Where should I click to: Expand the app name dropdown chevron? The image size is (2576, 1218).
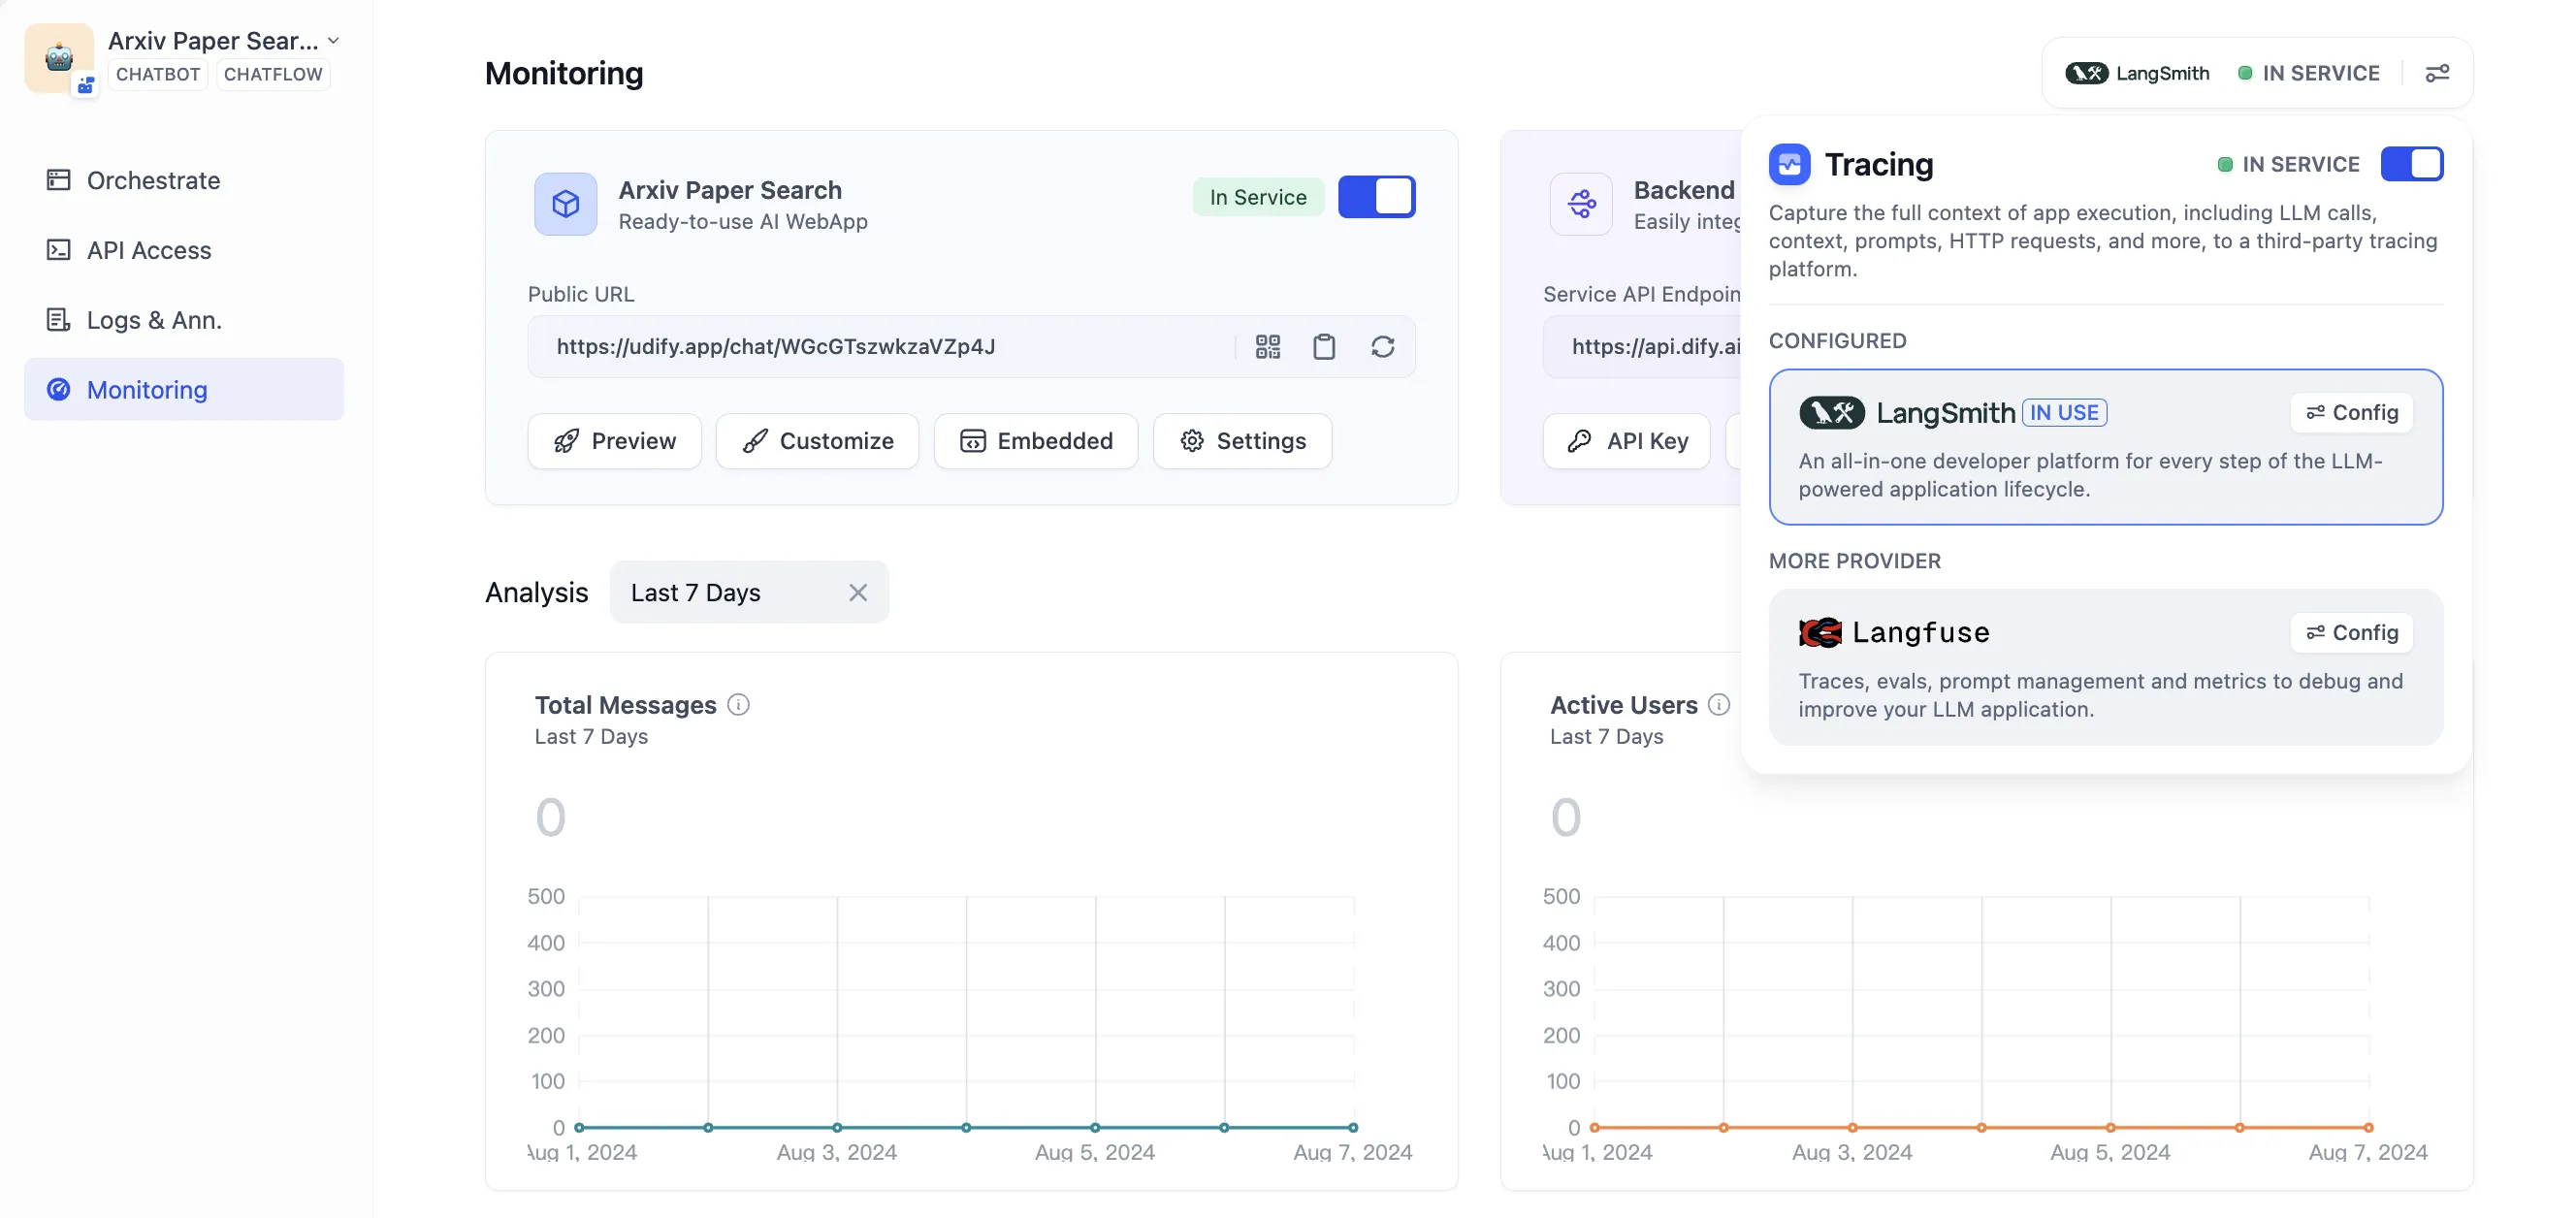(x=334, y=41)
